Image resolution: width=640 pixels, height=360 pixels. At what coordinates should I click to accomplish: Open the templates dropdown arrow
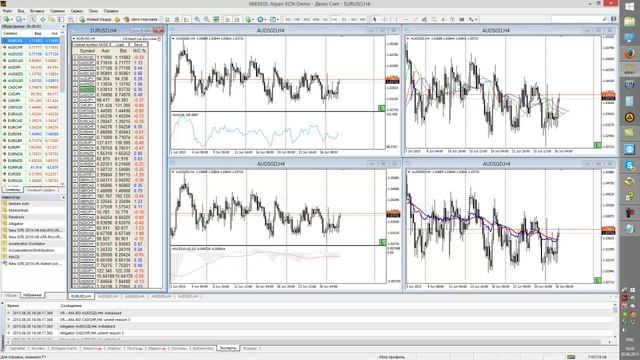(278, 19)
